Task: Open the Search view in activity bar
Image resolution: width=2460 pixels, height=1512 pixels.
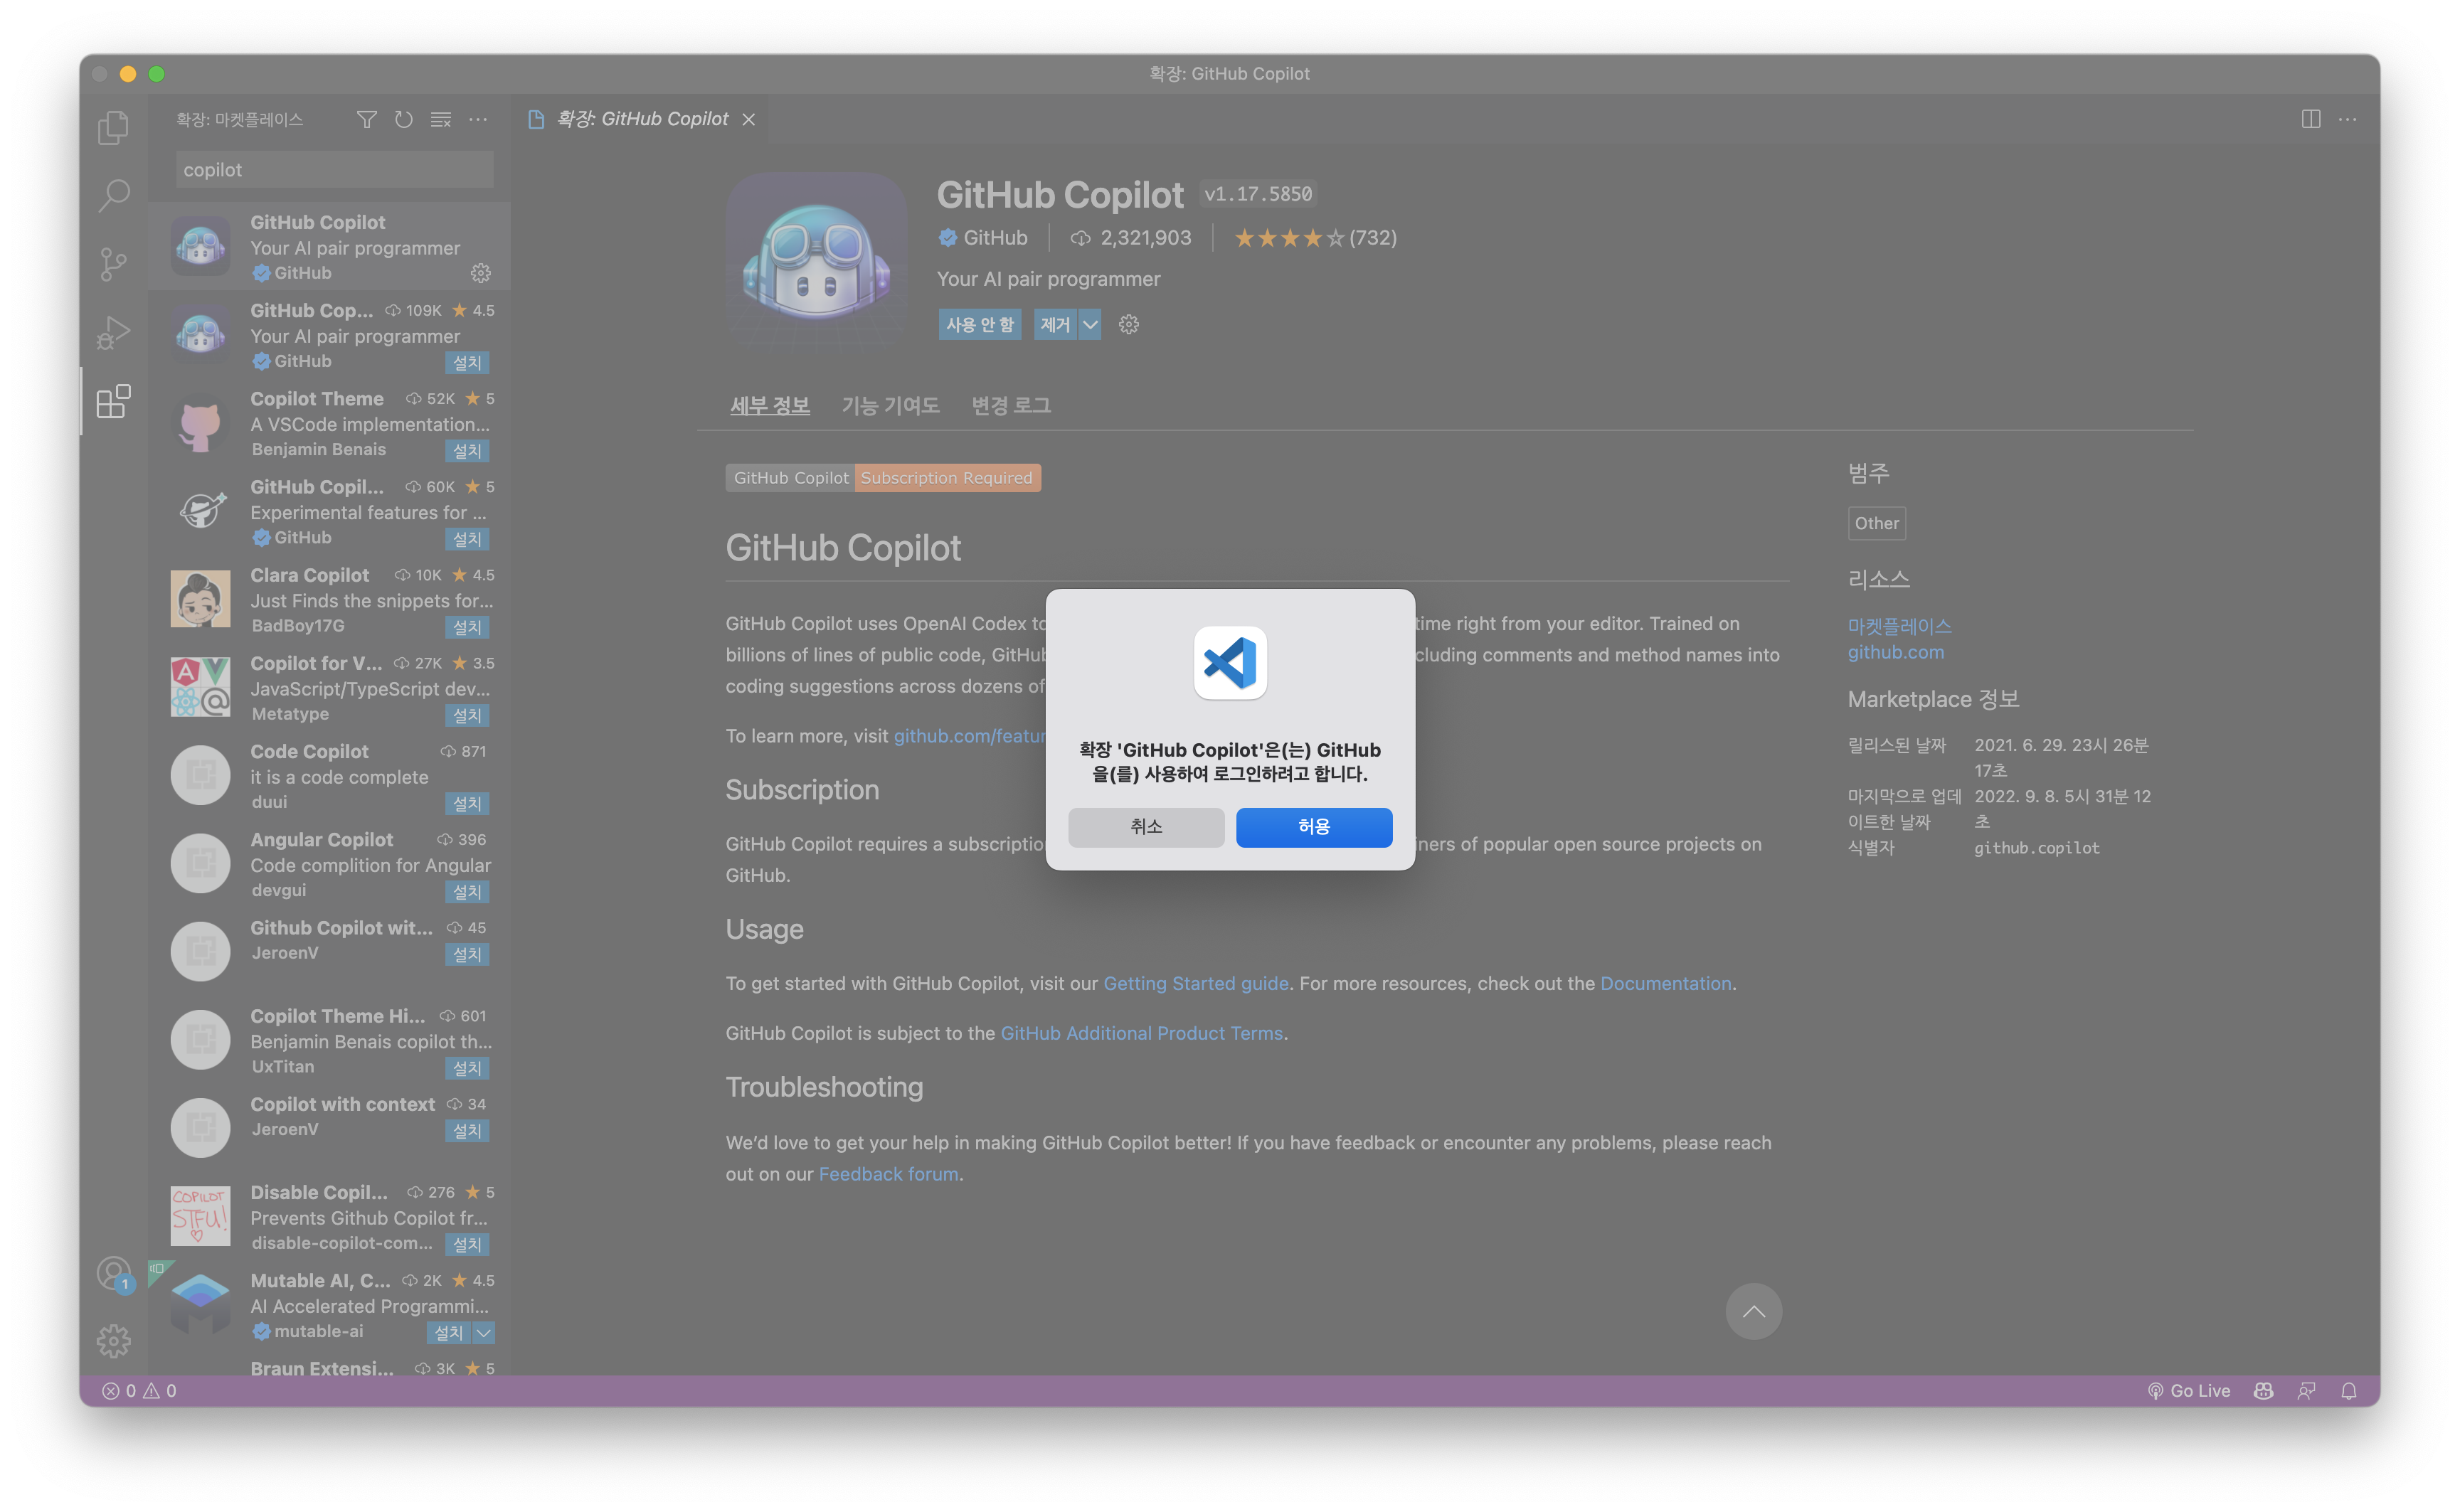Action: pos(114,196)
